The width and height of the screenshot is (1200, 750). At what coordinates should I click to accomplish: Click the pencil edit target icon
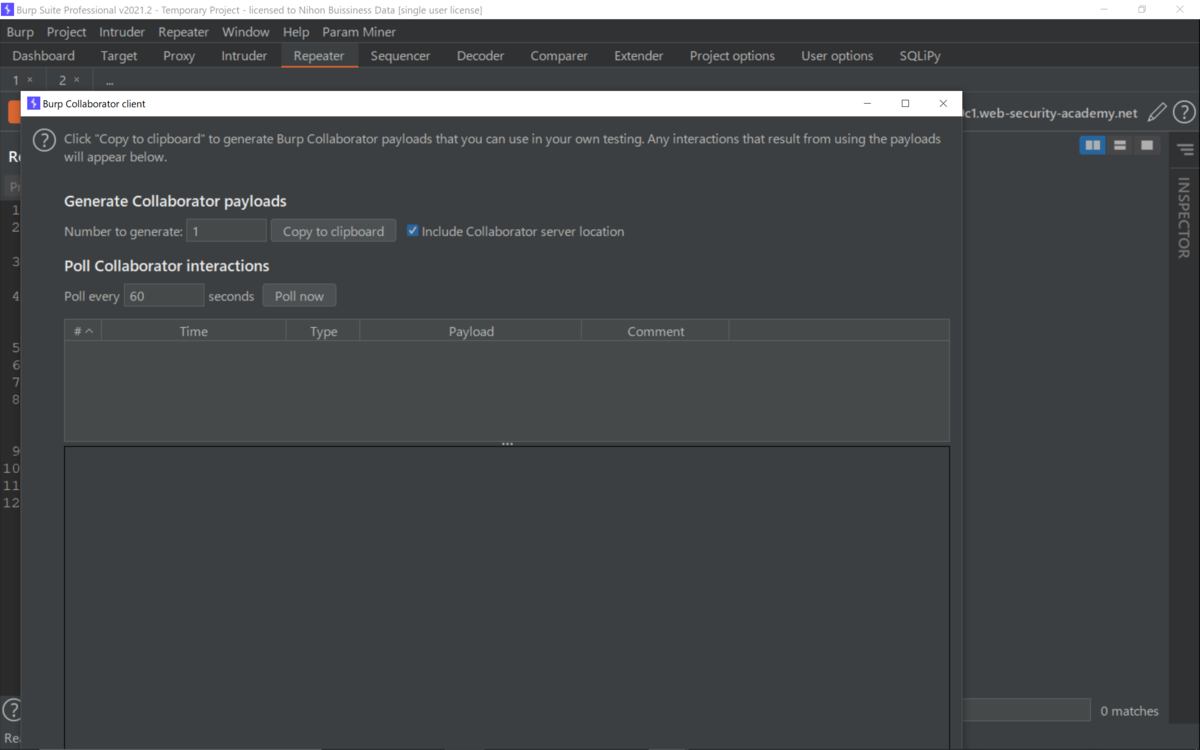coord(1157,113)
